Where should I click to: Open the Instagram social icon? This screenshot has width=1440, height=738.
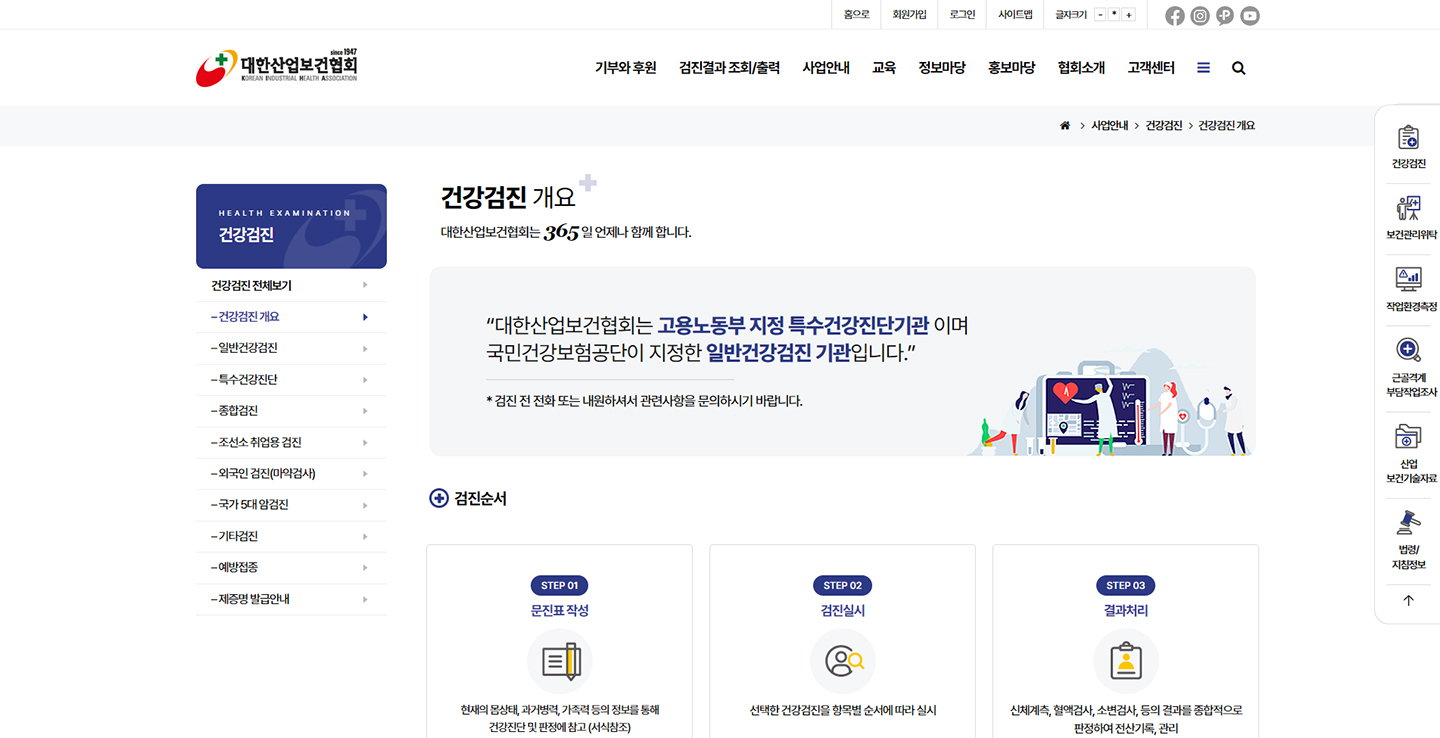pos(1200,16)
